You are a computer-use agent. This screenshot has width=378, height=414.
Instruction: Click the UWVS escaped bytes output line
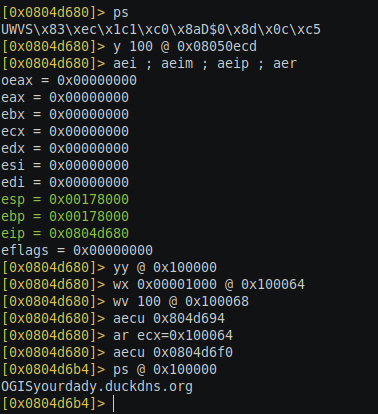[x=161, y=29]
